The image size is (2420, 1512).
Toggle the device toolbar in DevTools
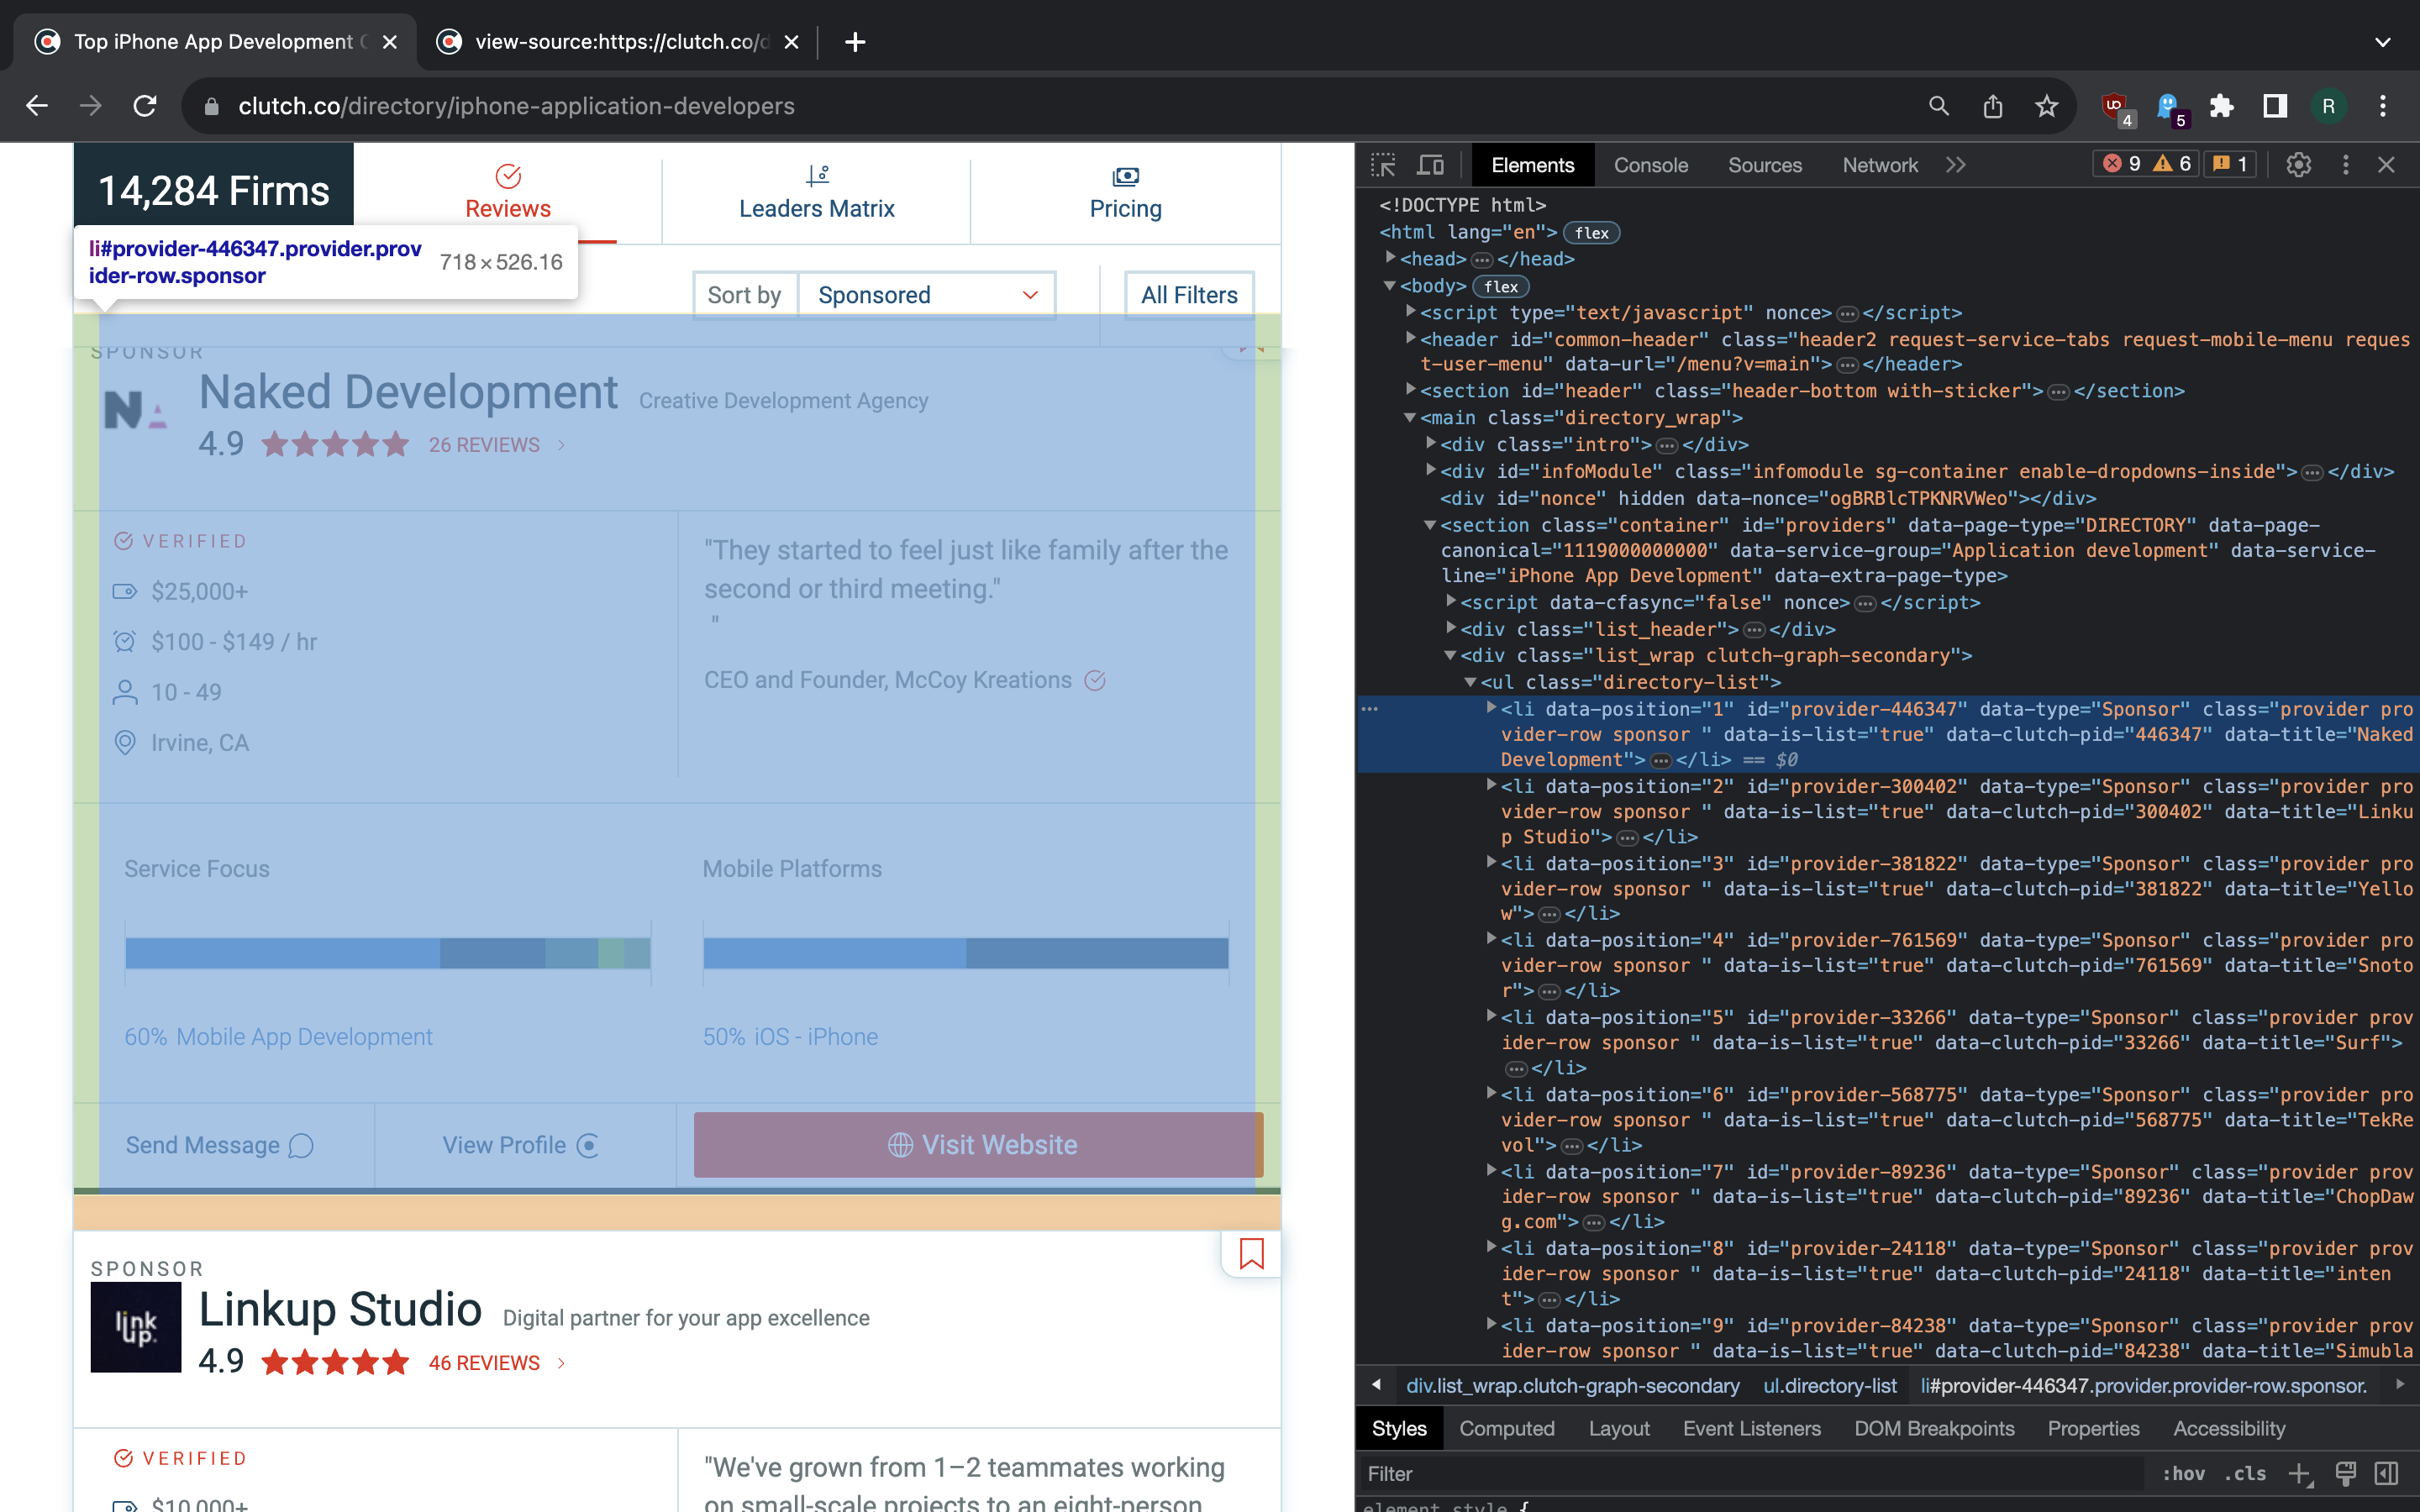[x=1431, y=165]
